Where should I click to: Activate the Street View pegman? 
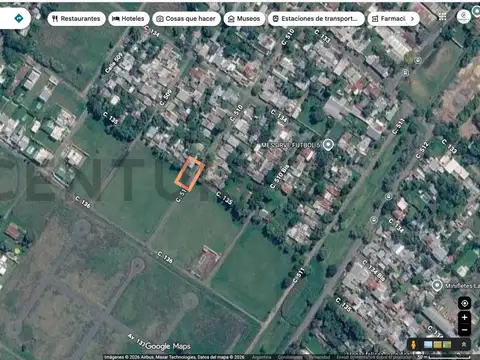click(x=414, y=344)
